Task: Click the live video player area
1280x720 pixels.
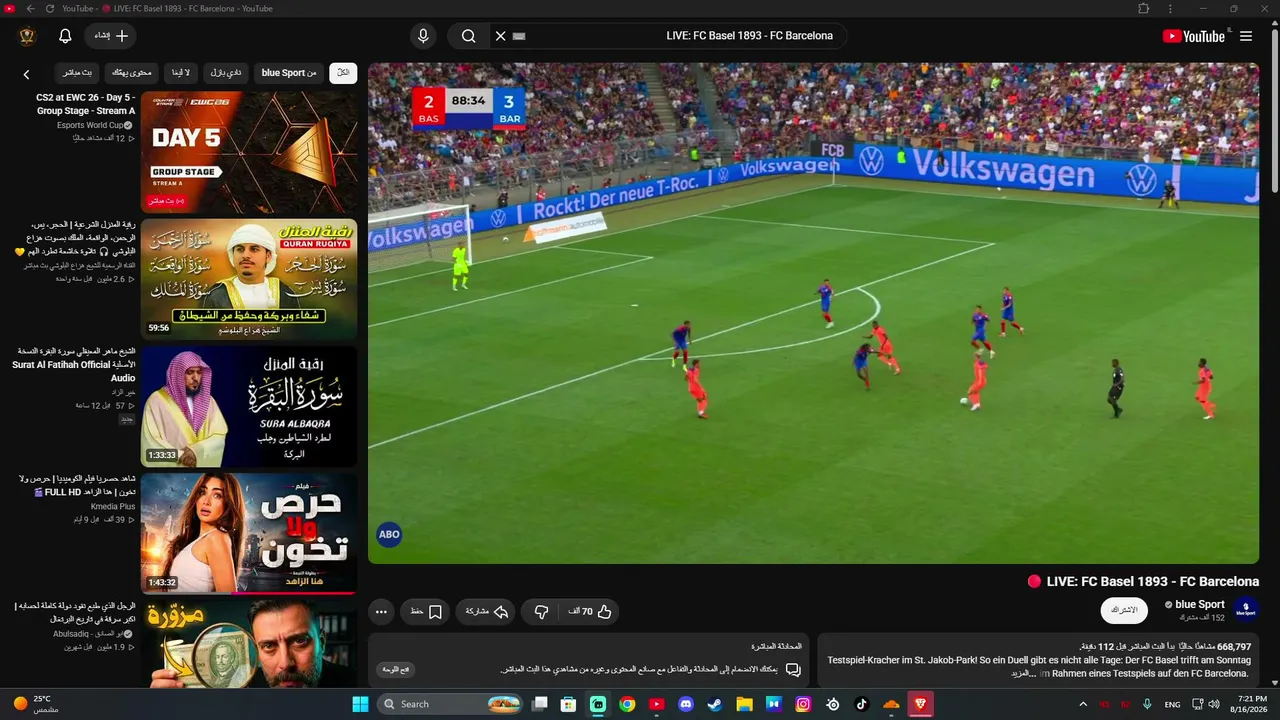Action: (x=813, y=313)
